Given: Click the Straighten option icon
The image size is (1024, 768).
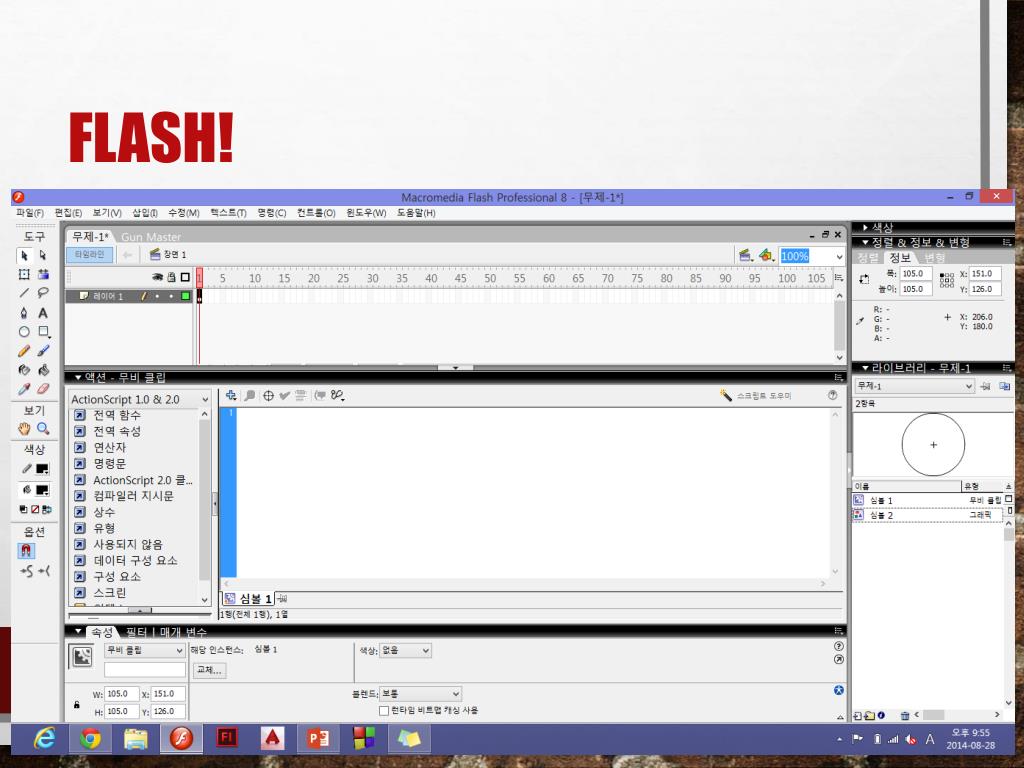Looking at the screenshot, I should [44, 571].
